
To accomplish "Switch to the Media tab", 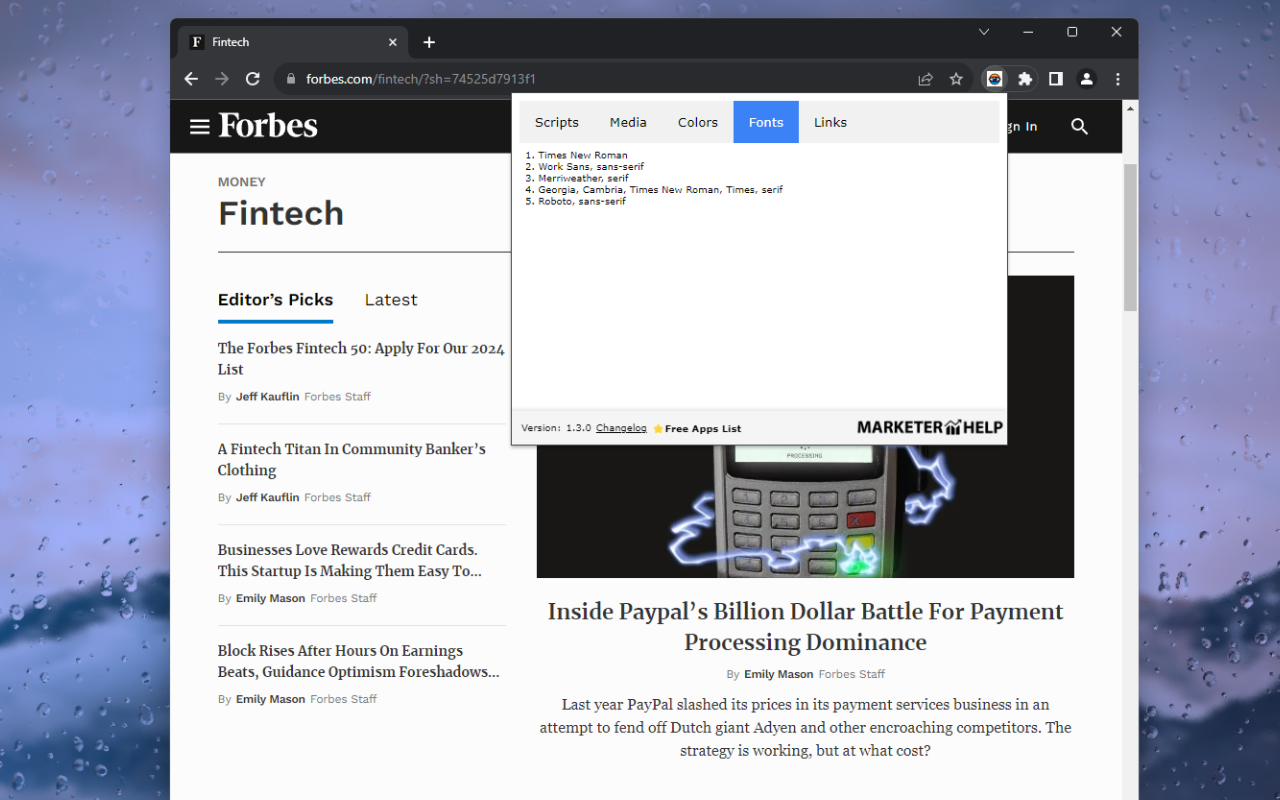I will pyautogui.click(x=627, y=121).
